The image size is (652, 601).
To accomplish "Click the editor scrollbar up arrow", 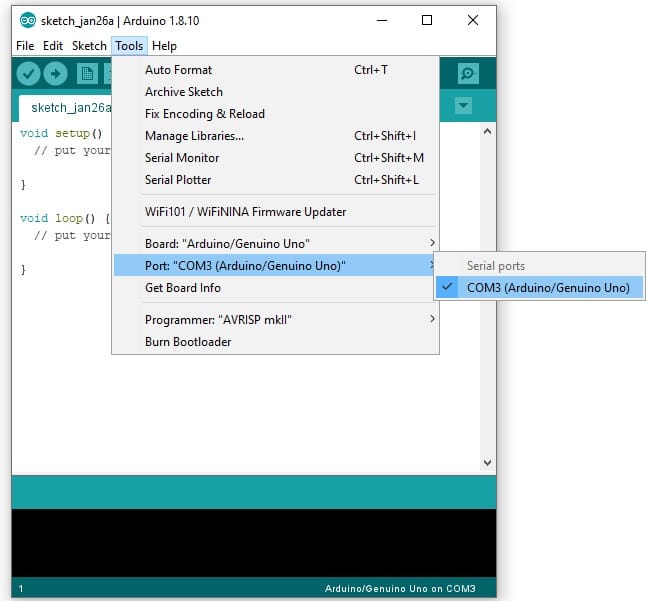I will [488, 131].
